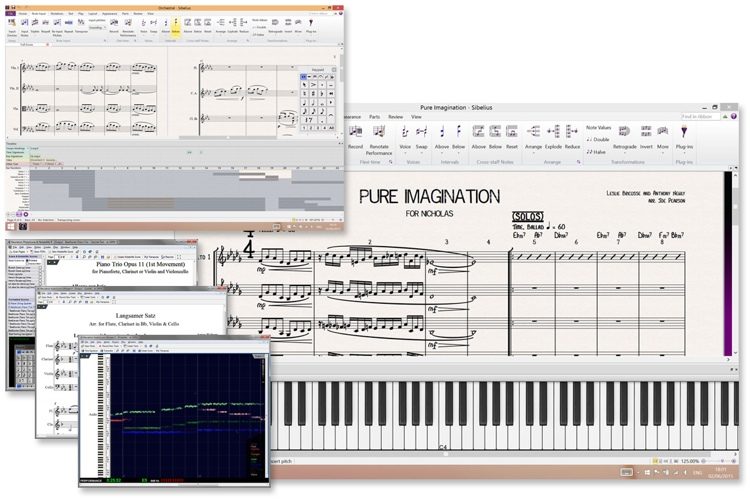
Task: Click the More transformations icon in Pure Imagination ribbon
Action: pyautogui.click(x=662, y=131)
